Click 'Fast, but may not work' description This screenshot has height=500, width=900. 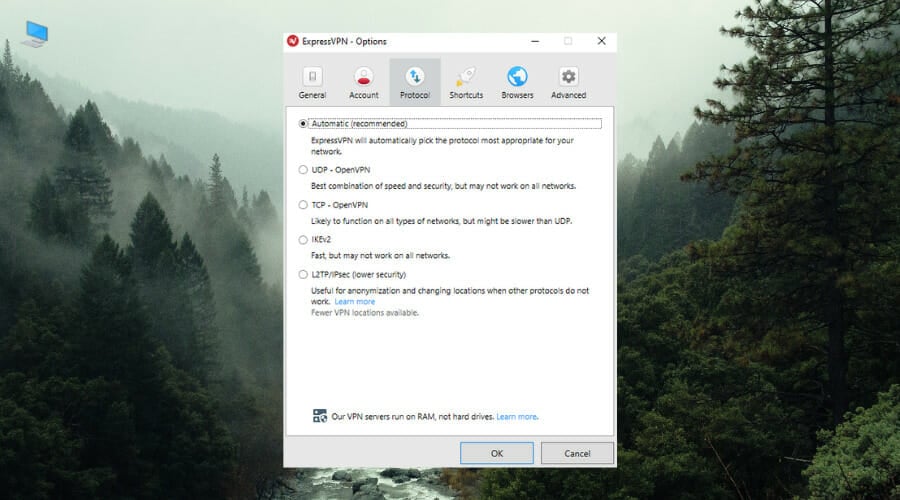381,255
